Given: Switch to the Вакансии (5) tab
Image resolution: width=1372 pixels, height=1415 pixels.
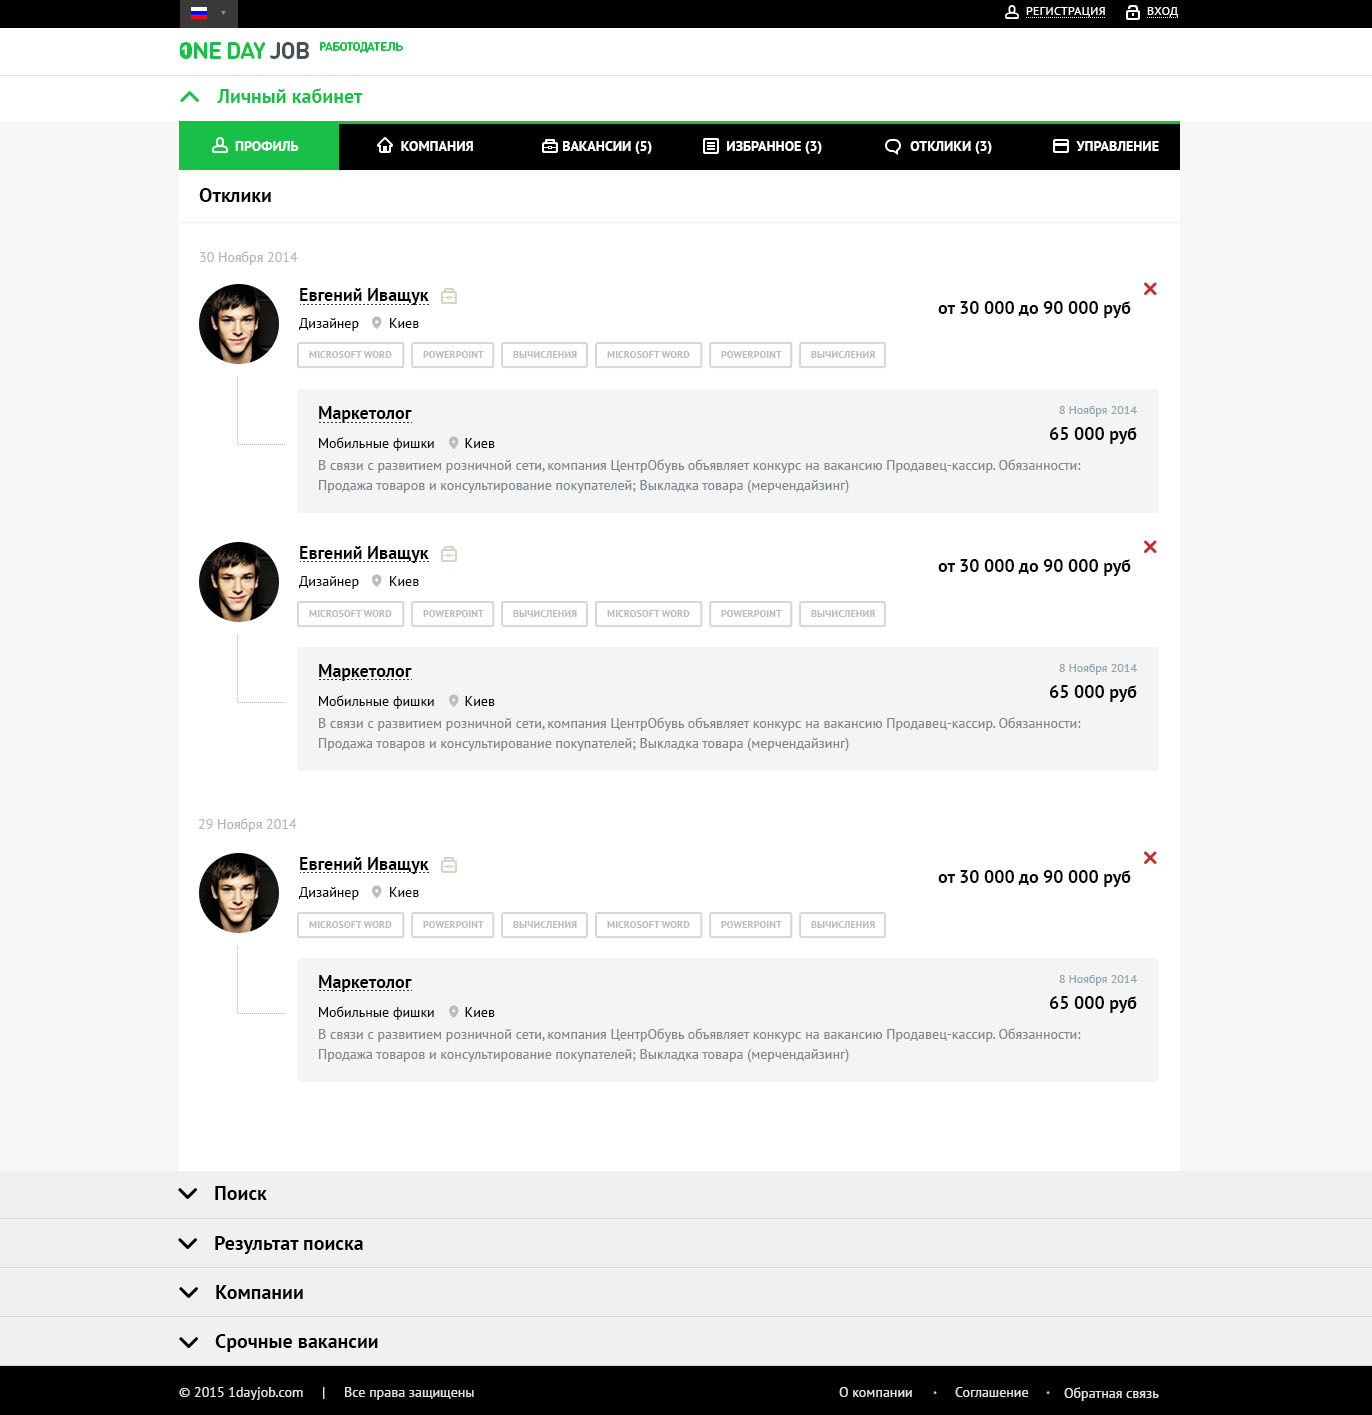Looking at the screenshot, I should click(x=597, y=146).
